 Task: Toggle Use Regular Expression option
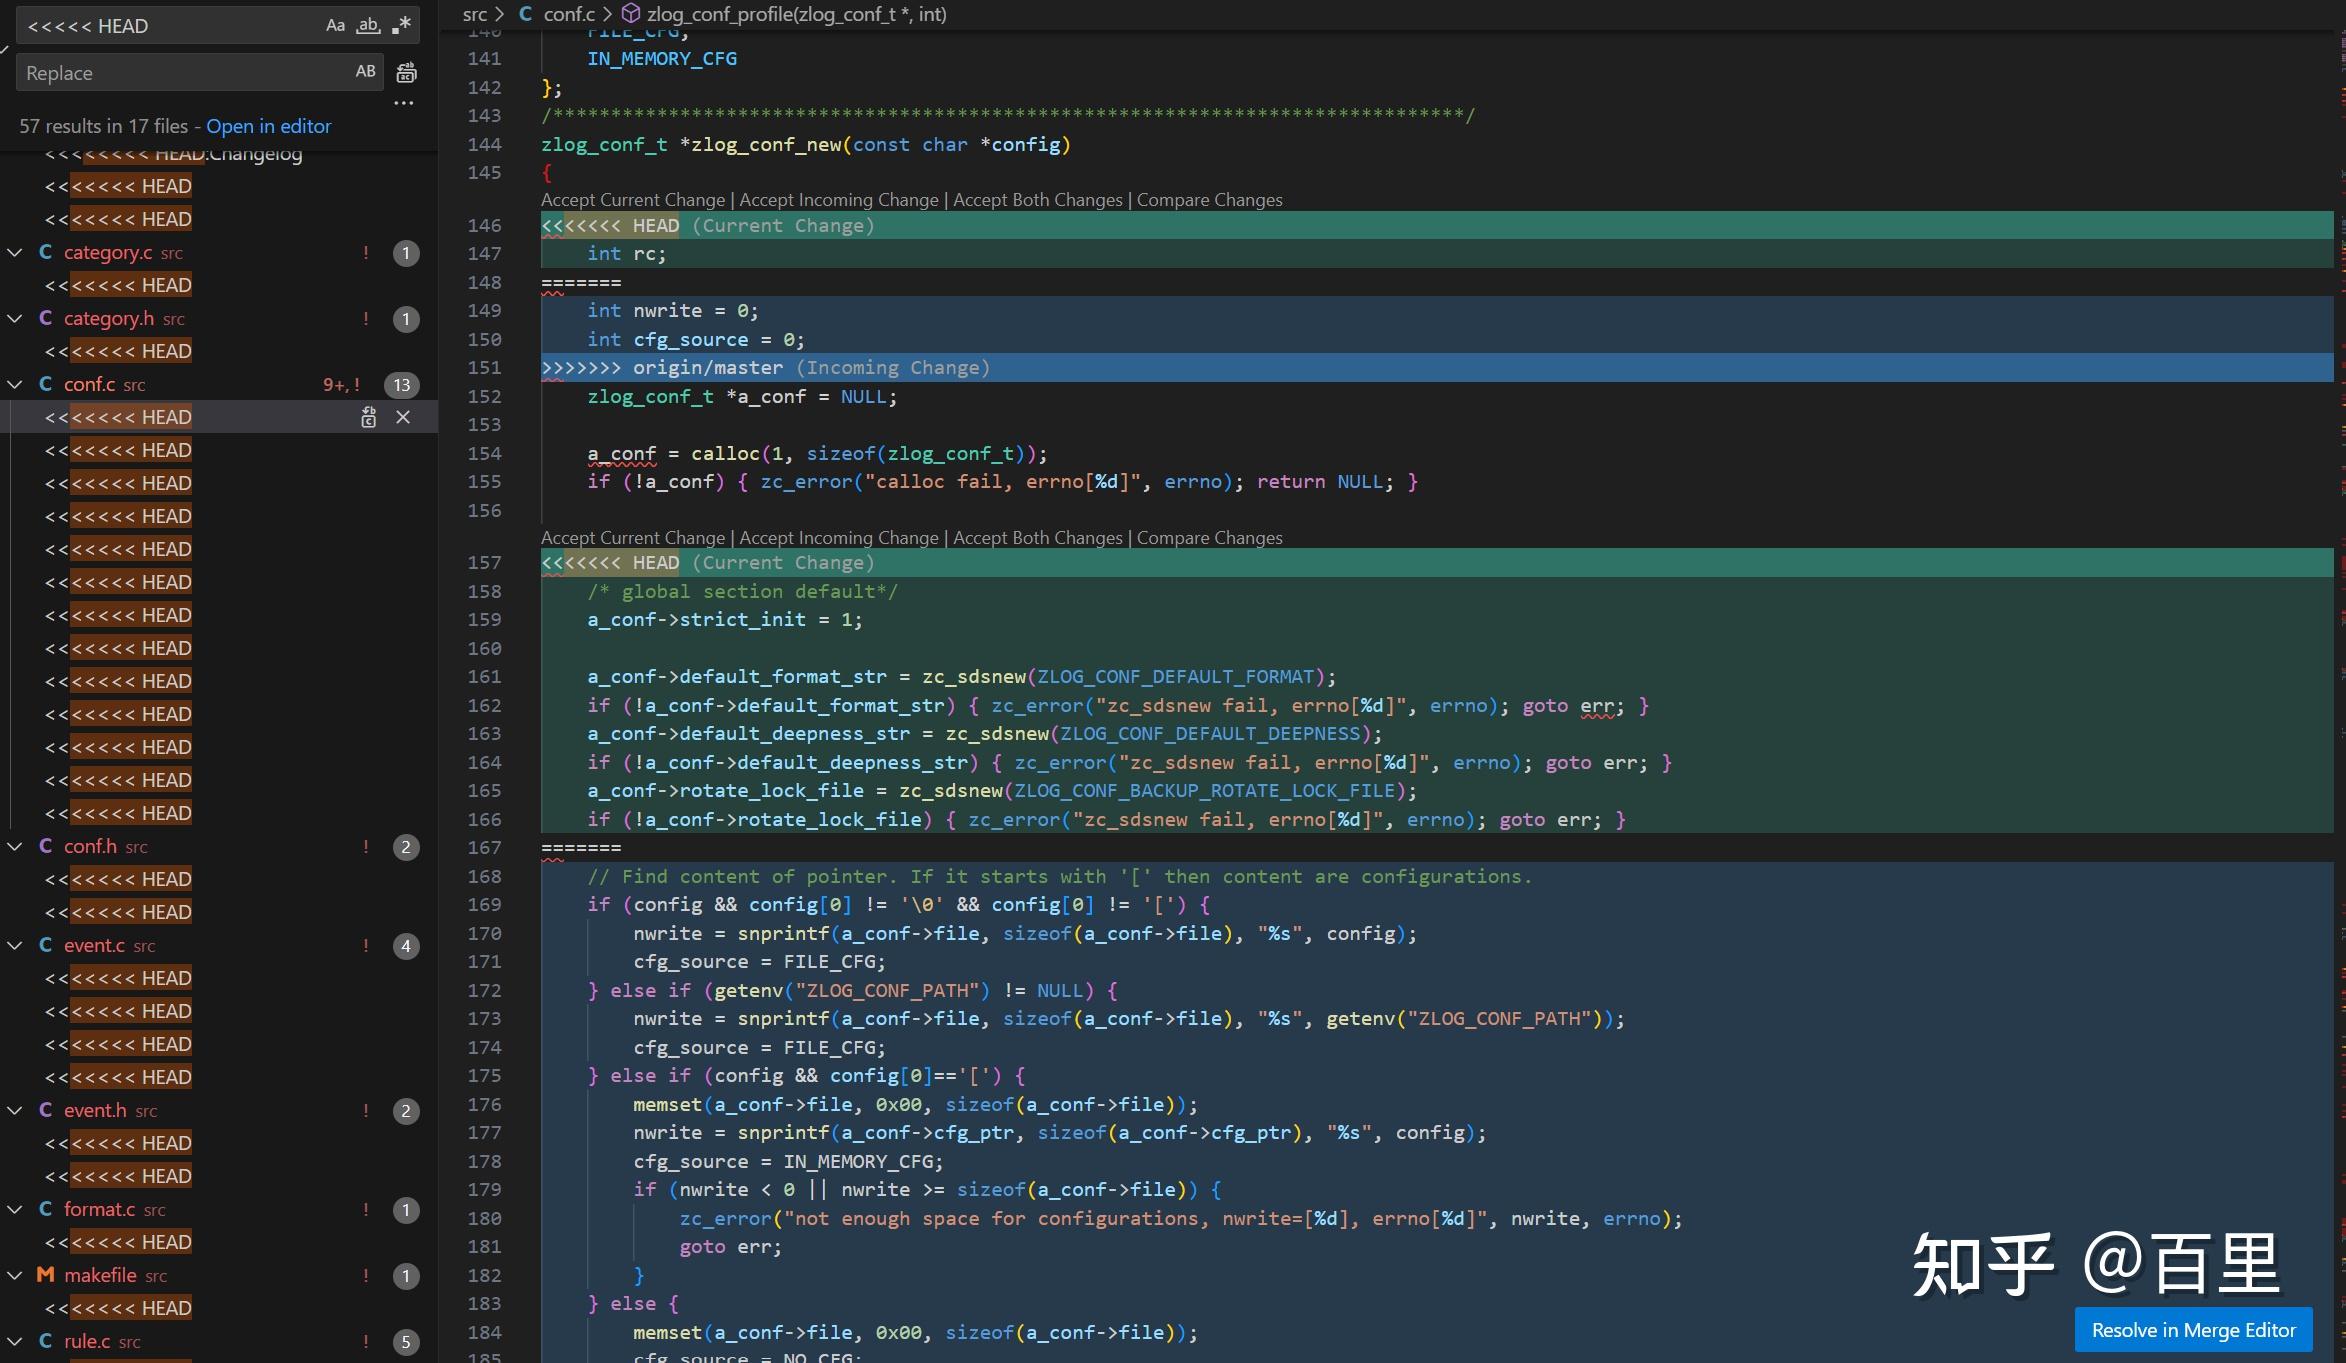click(x=402, y=26)
